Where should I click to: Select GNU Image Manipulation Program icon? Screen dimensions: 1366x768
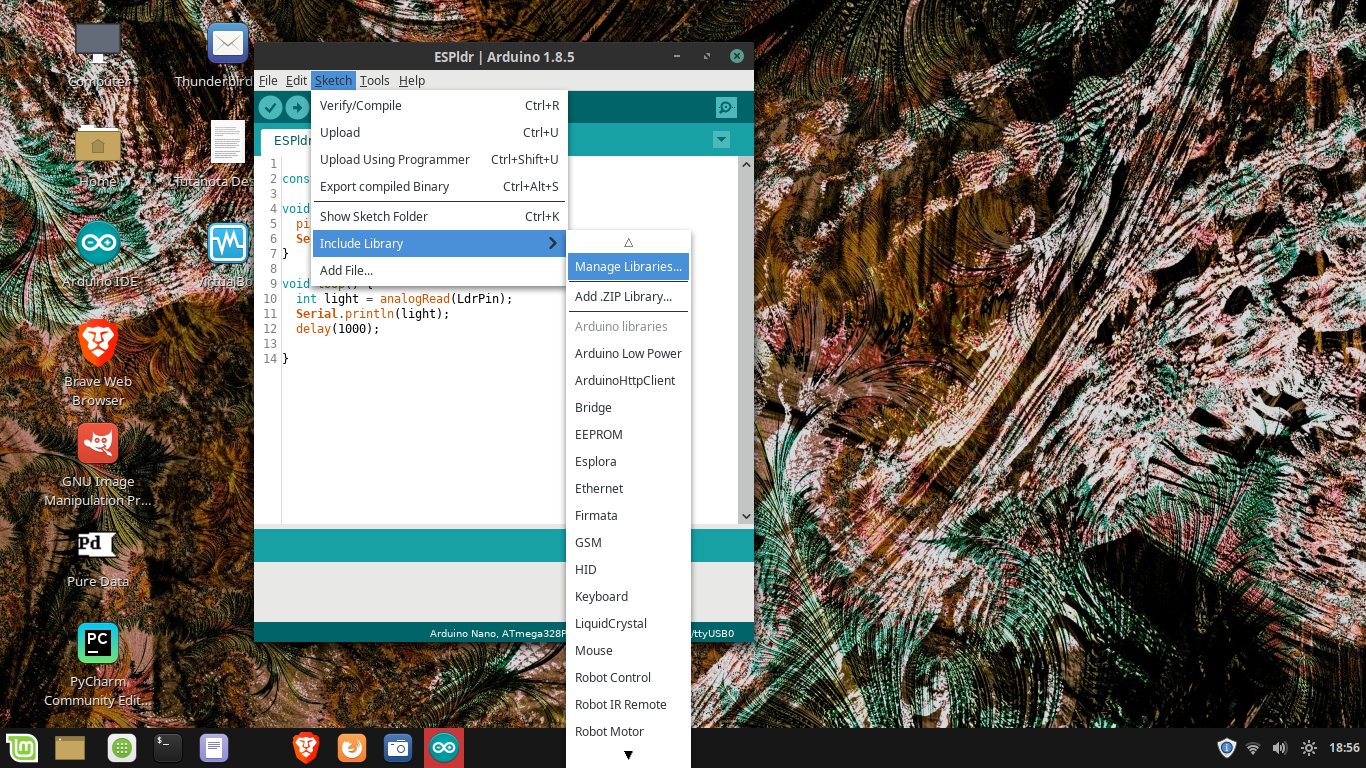coord(98,443)
